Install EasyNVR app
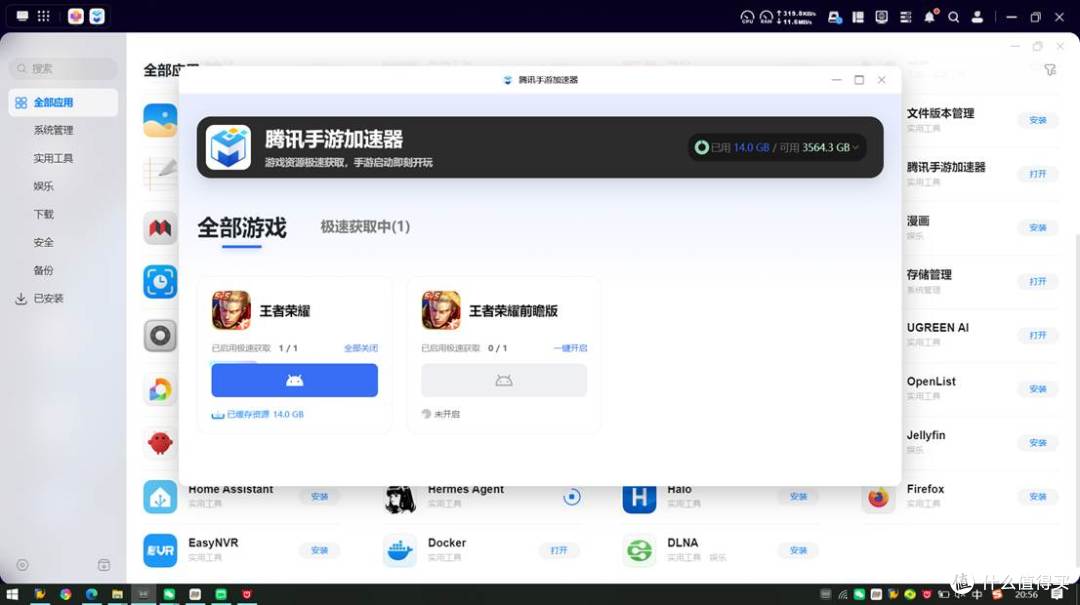The height and width of the screenshot is (605, 1080). [x=320, y=550]
